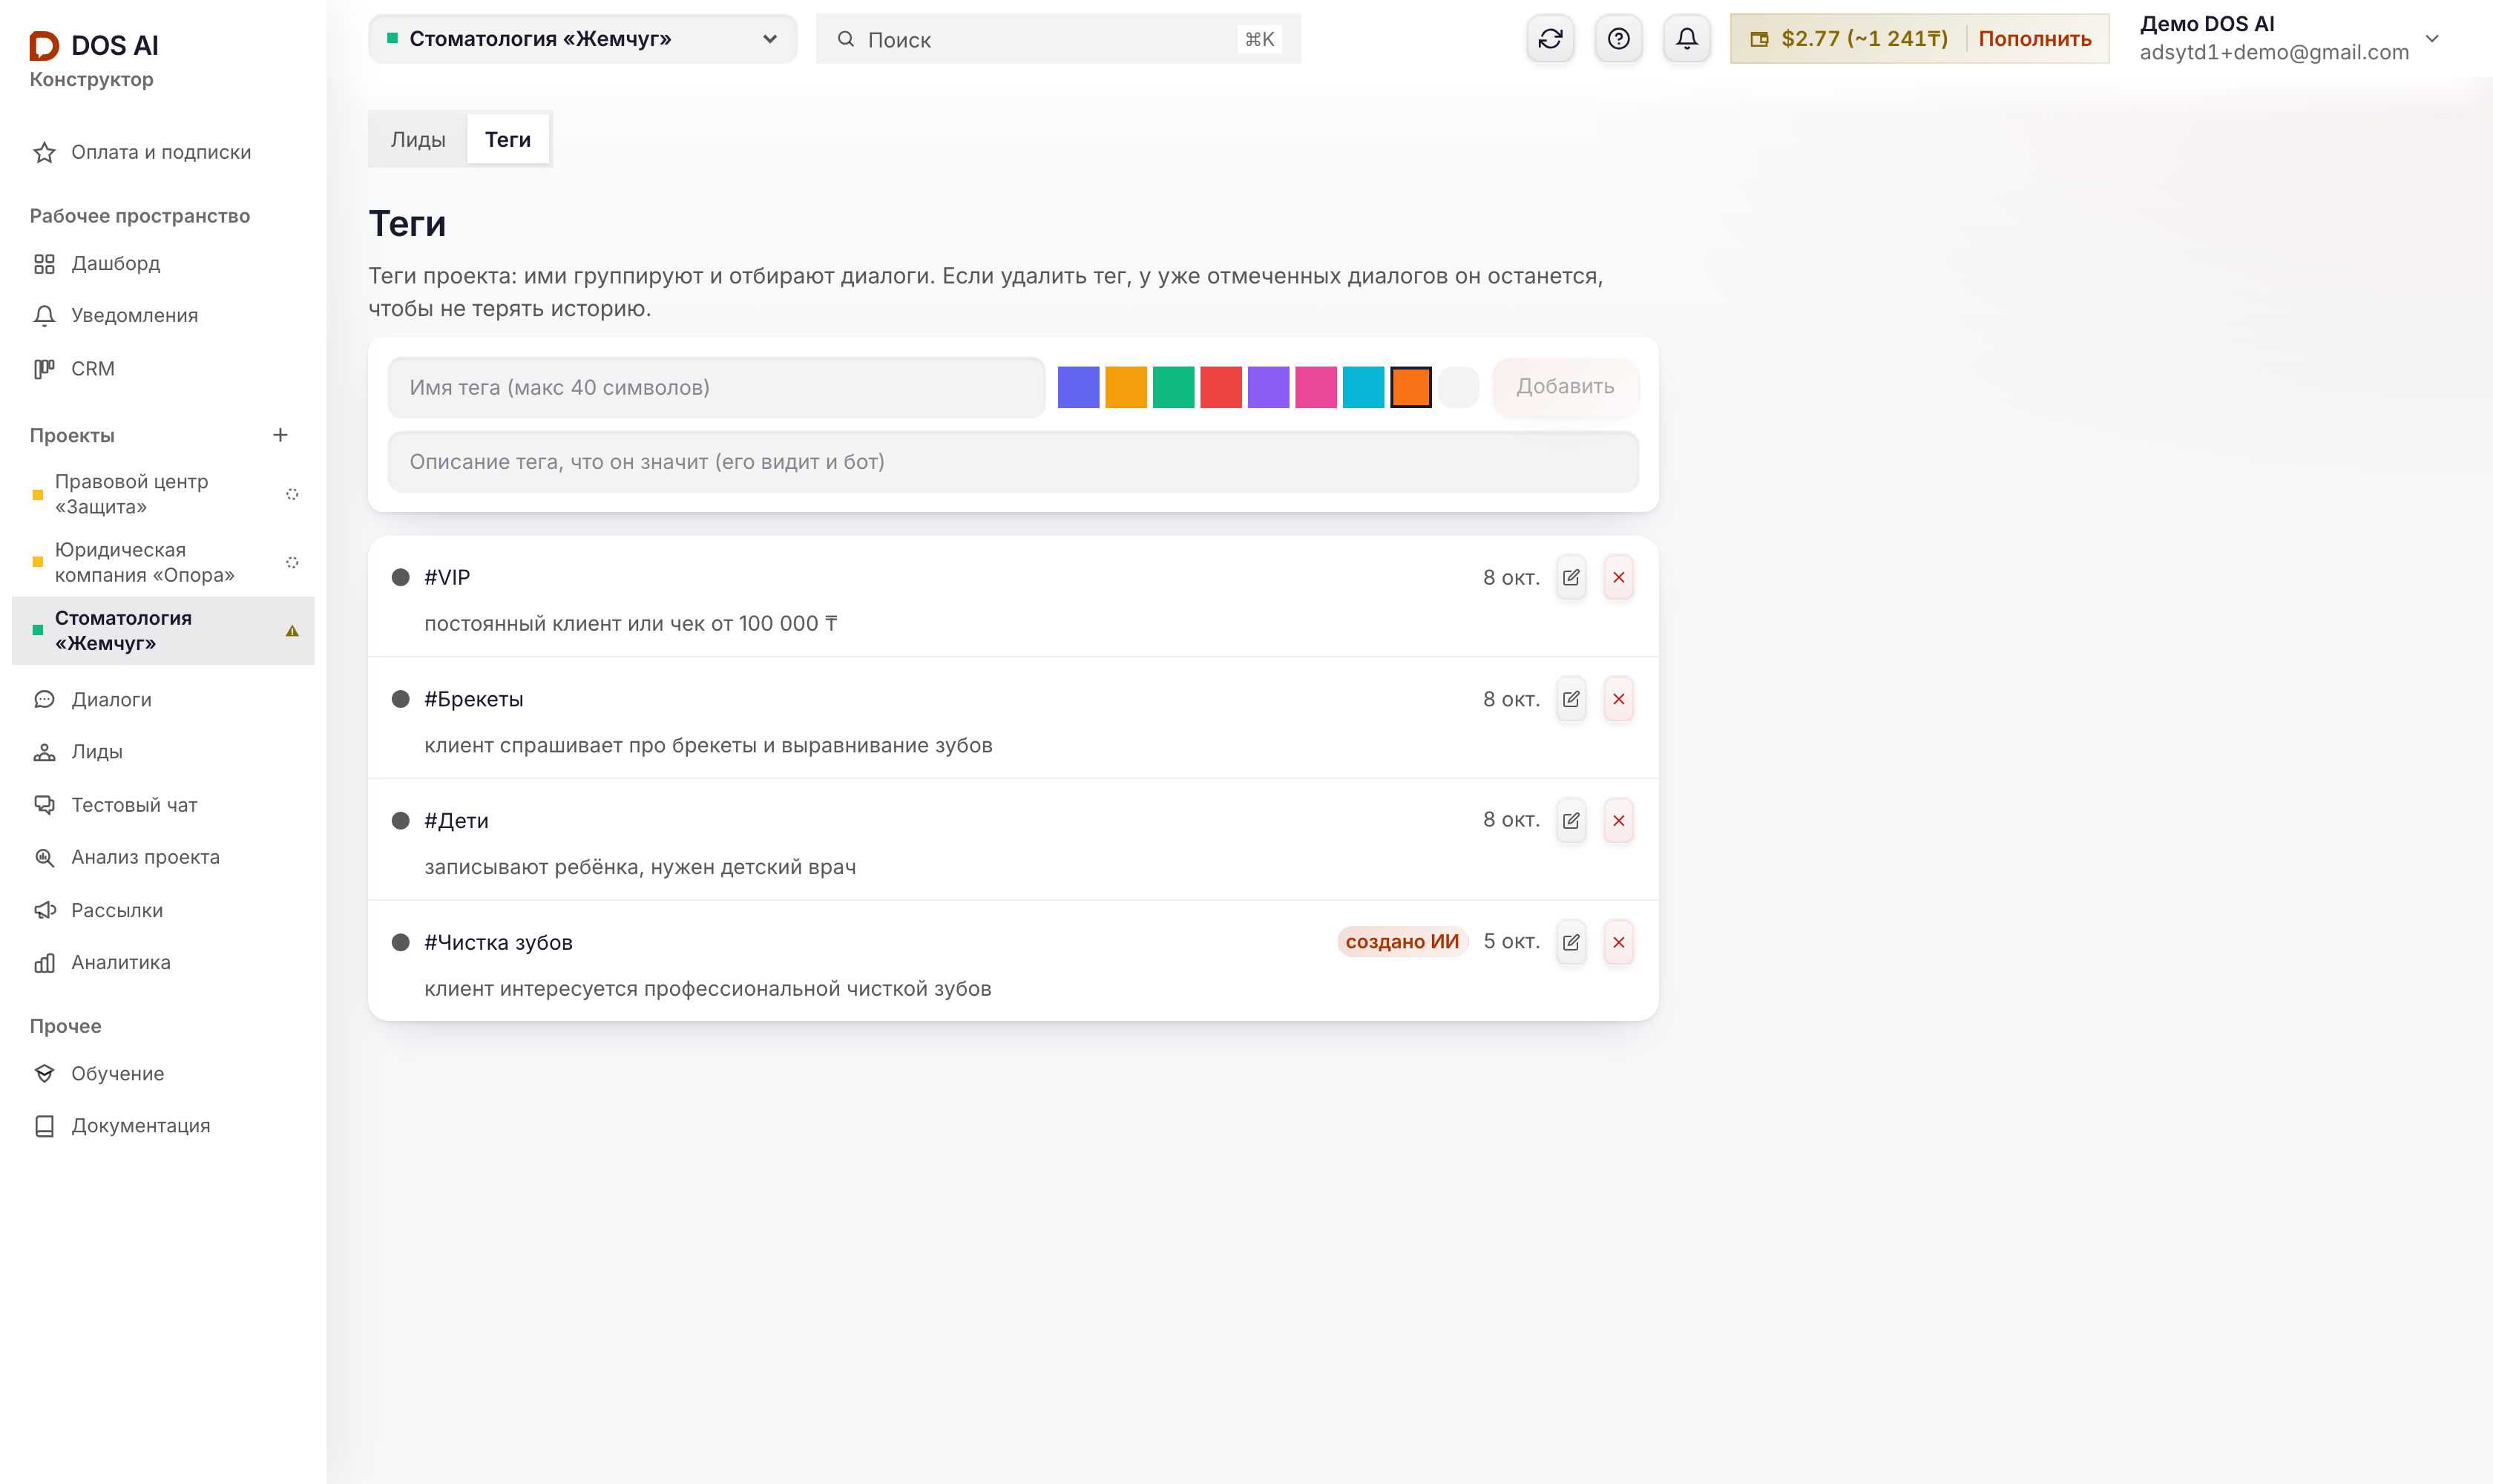Viewport: 2493px width, 1484px height.
Task: Expand the Демо DOS AI account menu
Action: (x=2290, y=39)
